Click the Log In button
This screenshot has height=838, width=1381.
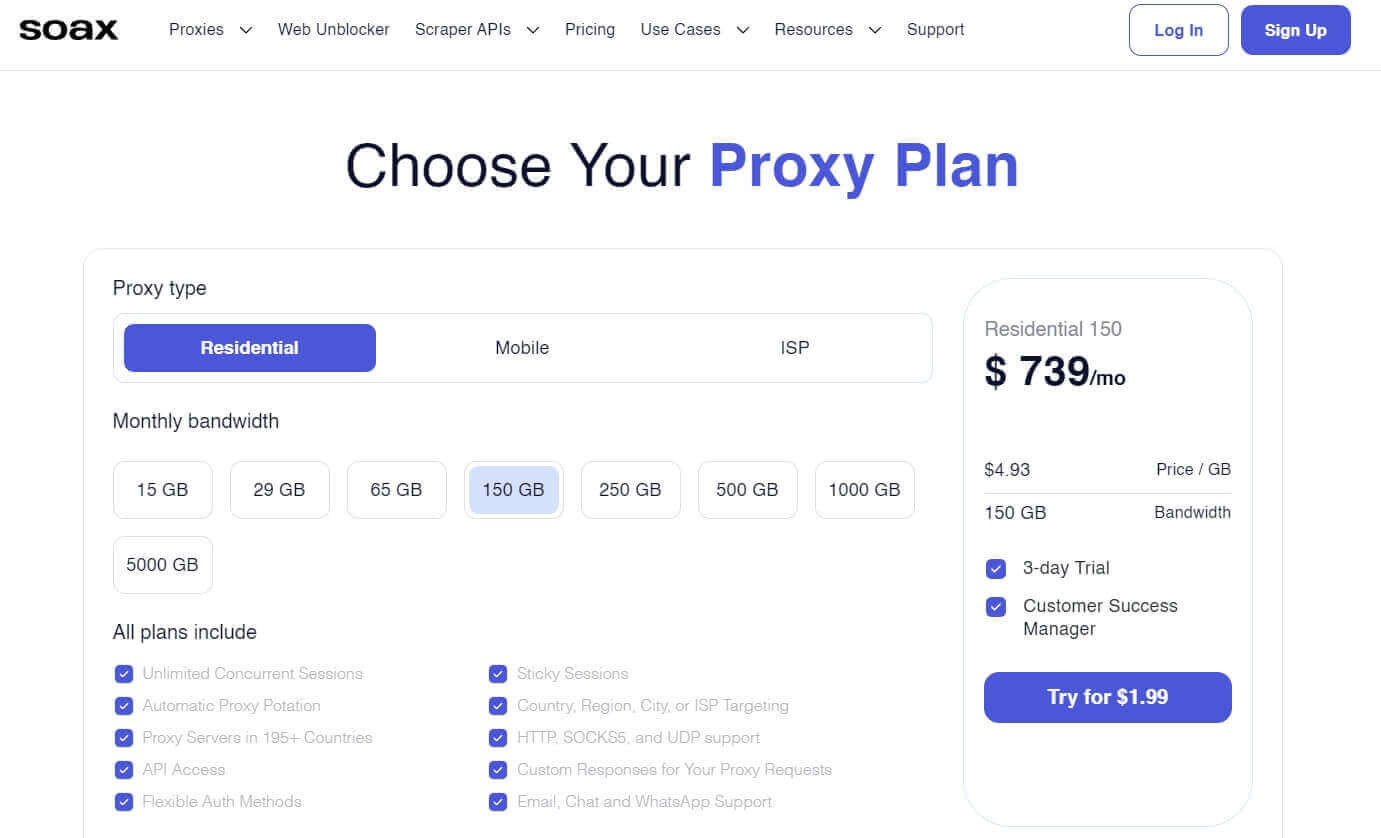coord(1178,30)
